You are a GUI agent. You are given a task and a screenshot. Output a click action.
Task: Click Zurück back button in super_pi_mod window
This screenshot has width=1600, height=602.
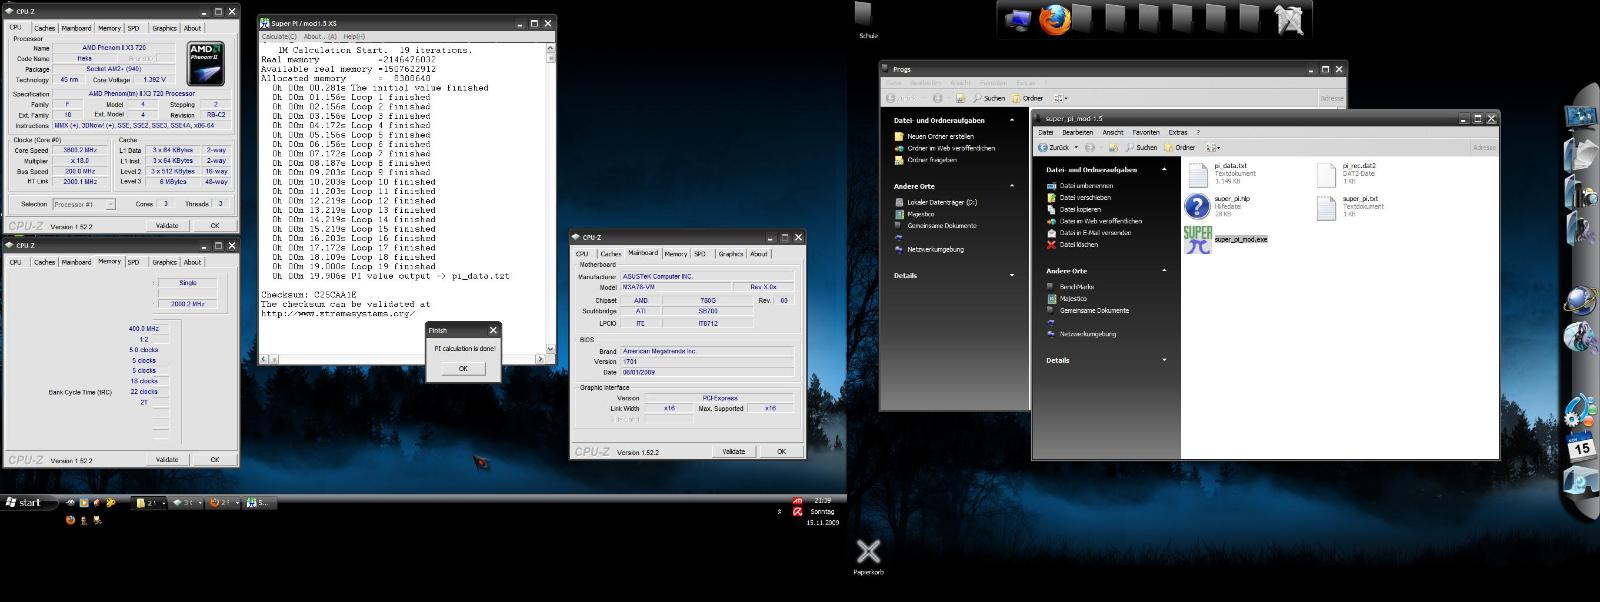(1054, 147)
